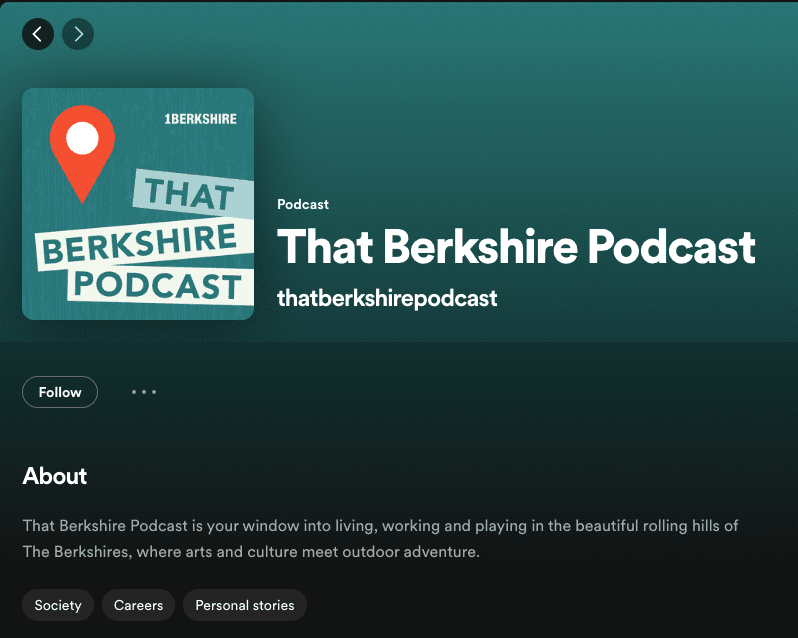Click the white BERKSHIRE banner on cover art
This screenshot has width=798, height=638.
click(x=138, y=245)
